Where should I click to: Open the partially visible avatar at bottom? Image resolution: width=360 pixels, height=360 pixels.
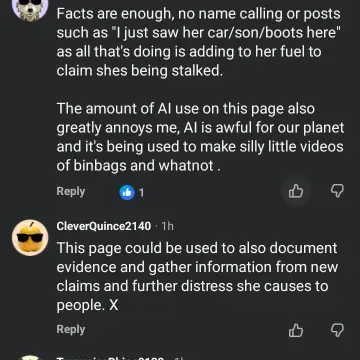pyautogui.click(x=30, y=358)
